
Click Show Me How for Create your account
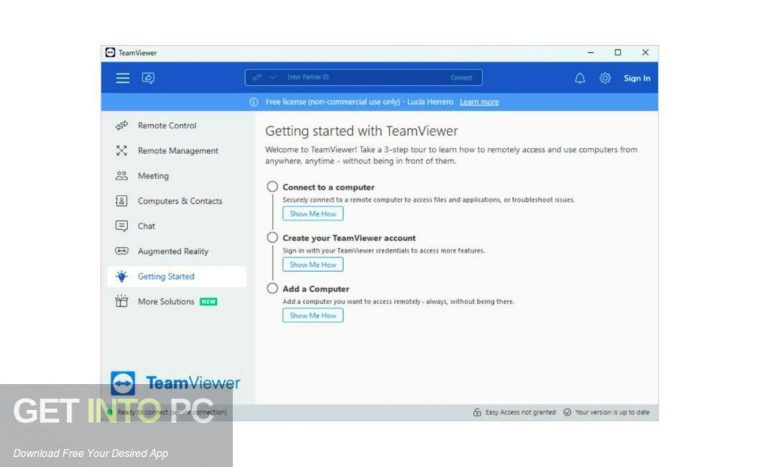pos(313,265)
